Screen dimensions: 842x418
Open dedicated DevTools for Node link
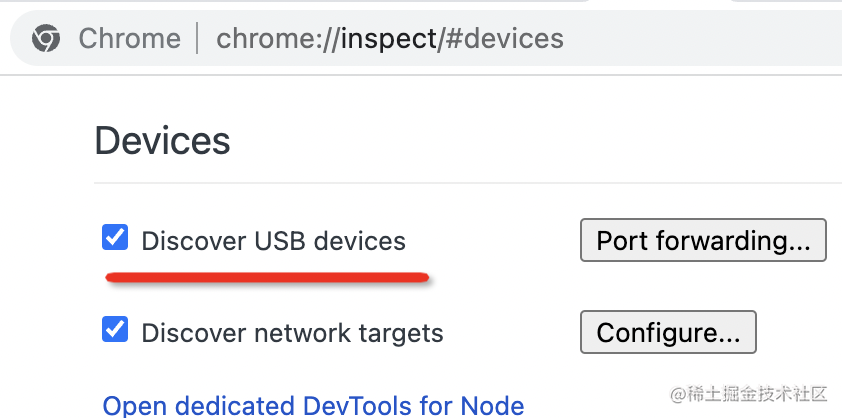point(313,405)
